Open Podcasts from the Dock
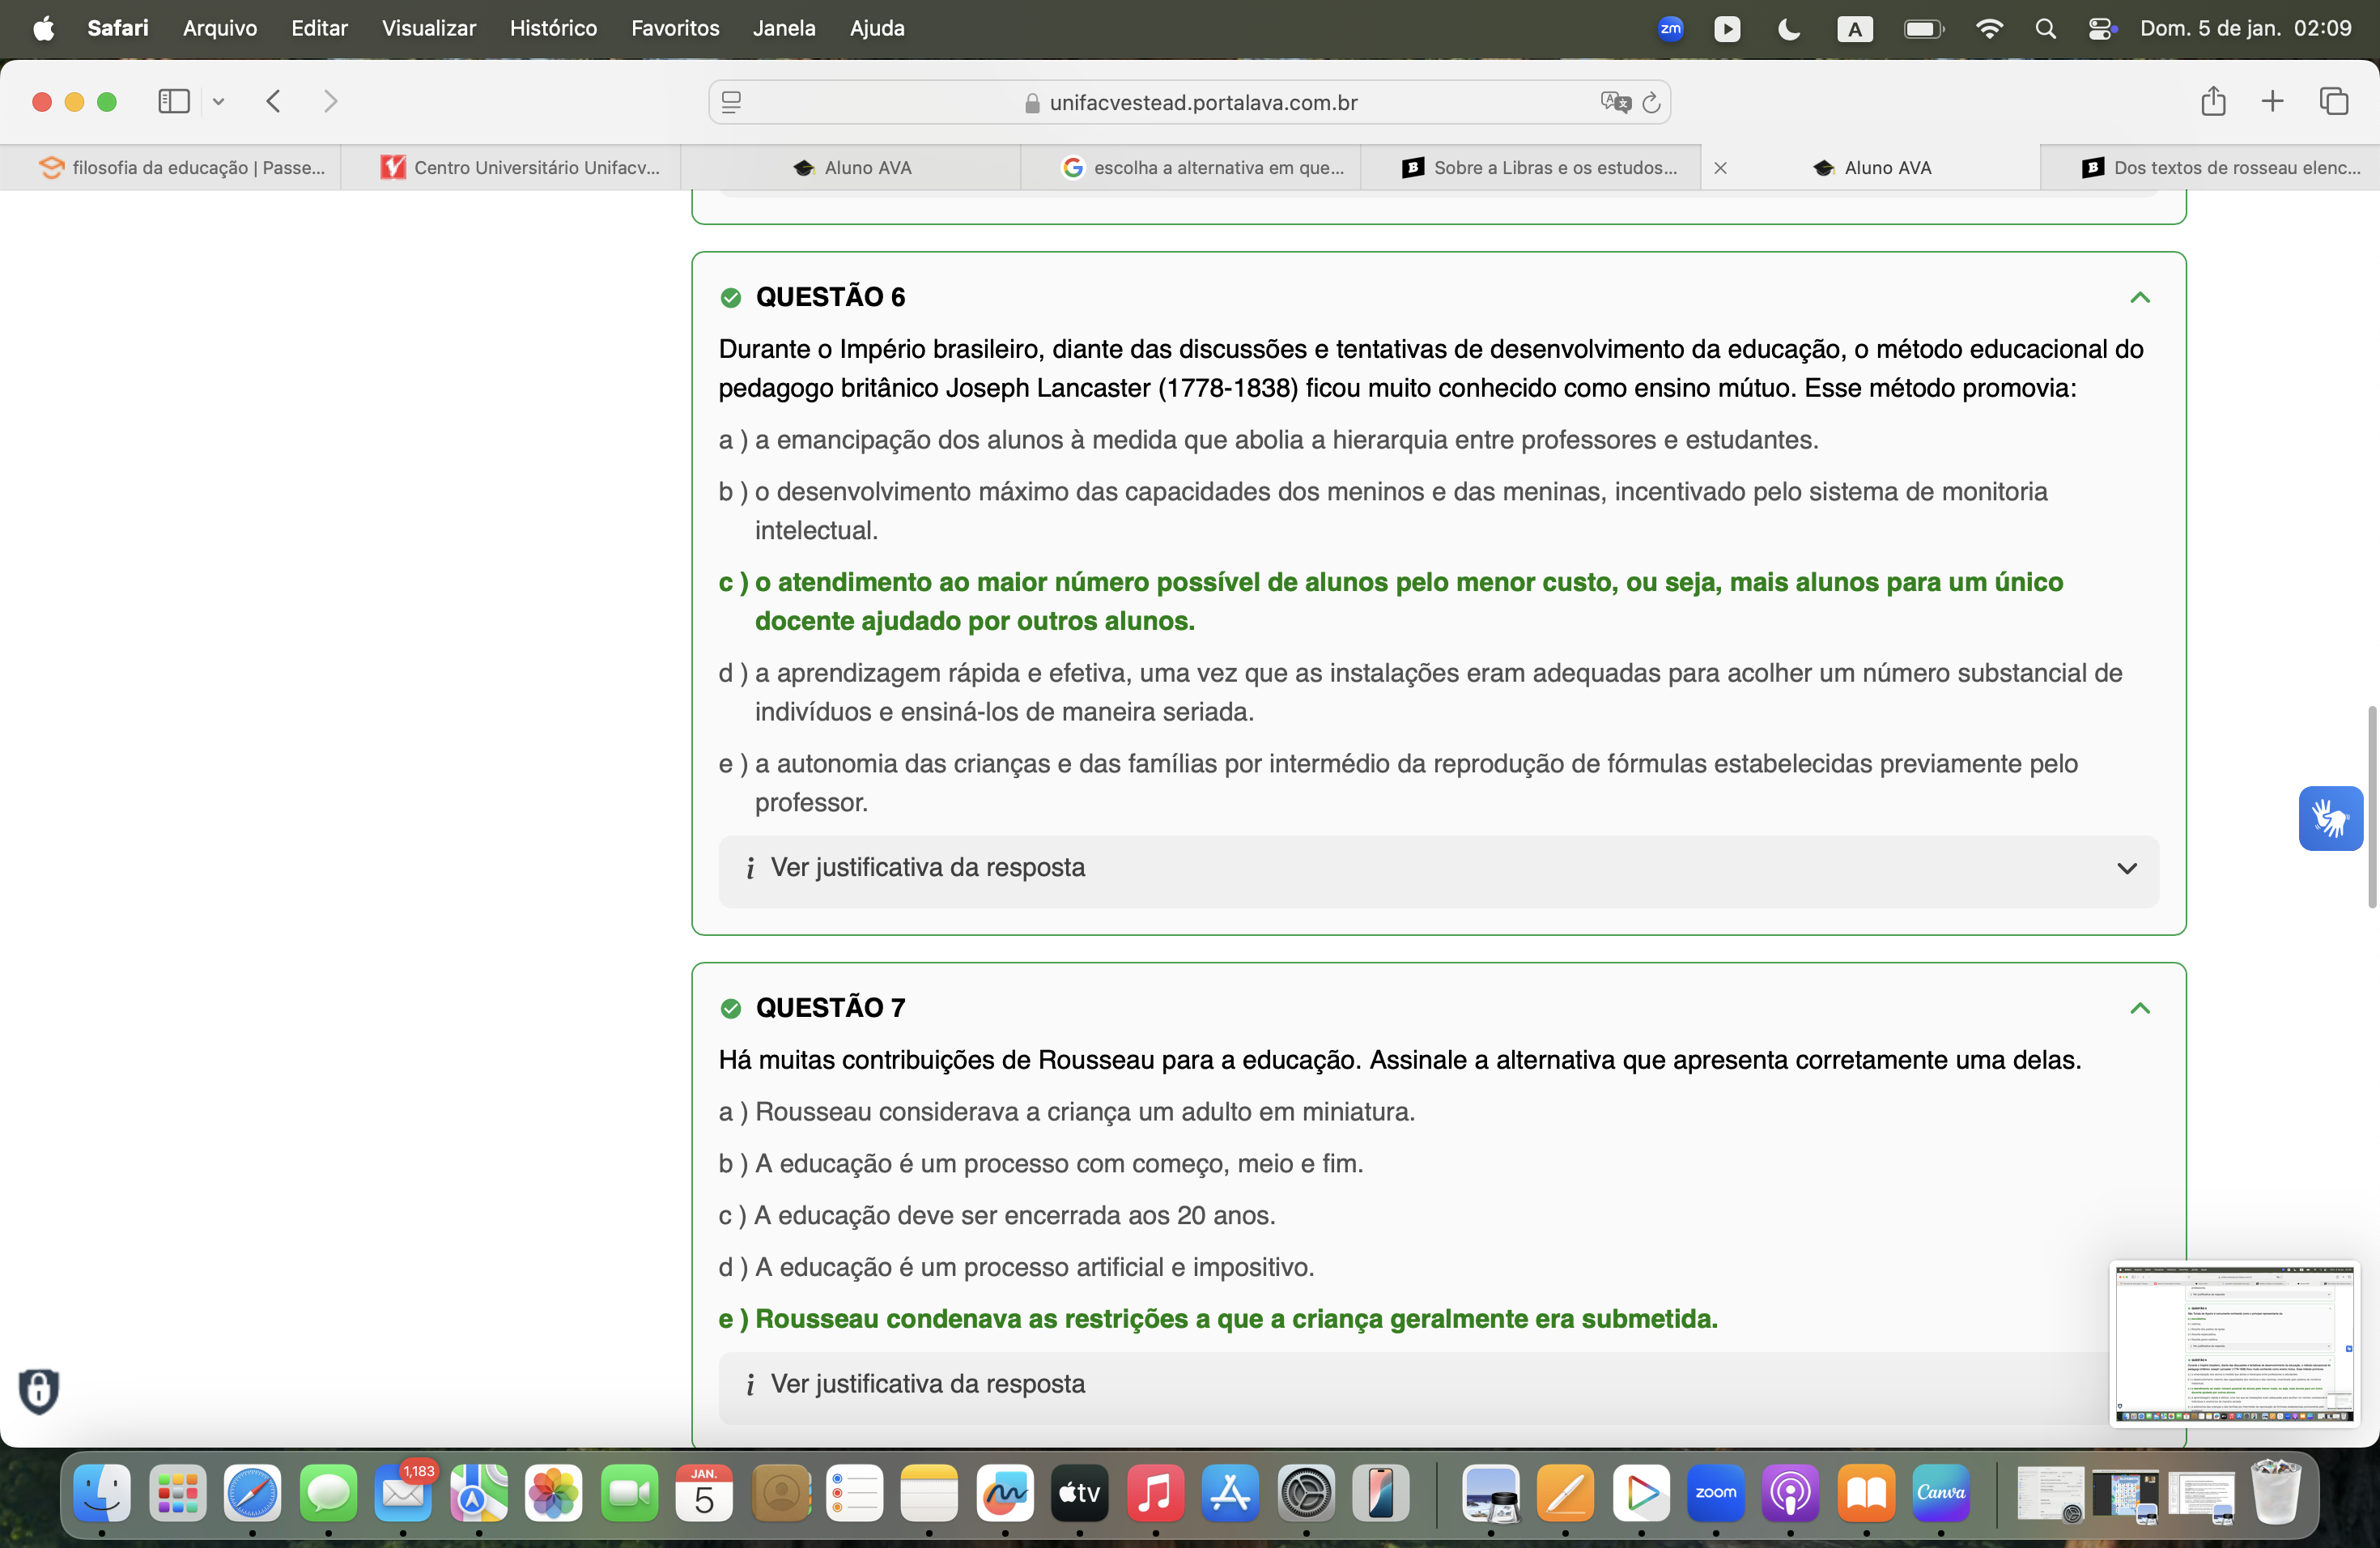Screen dimensions: 2380x1548 pyautogui.click(x=1790, y=1494)
